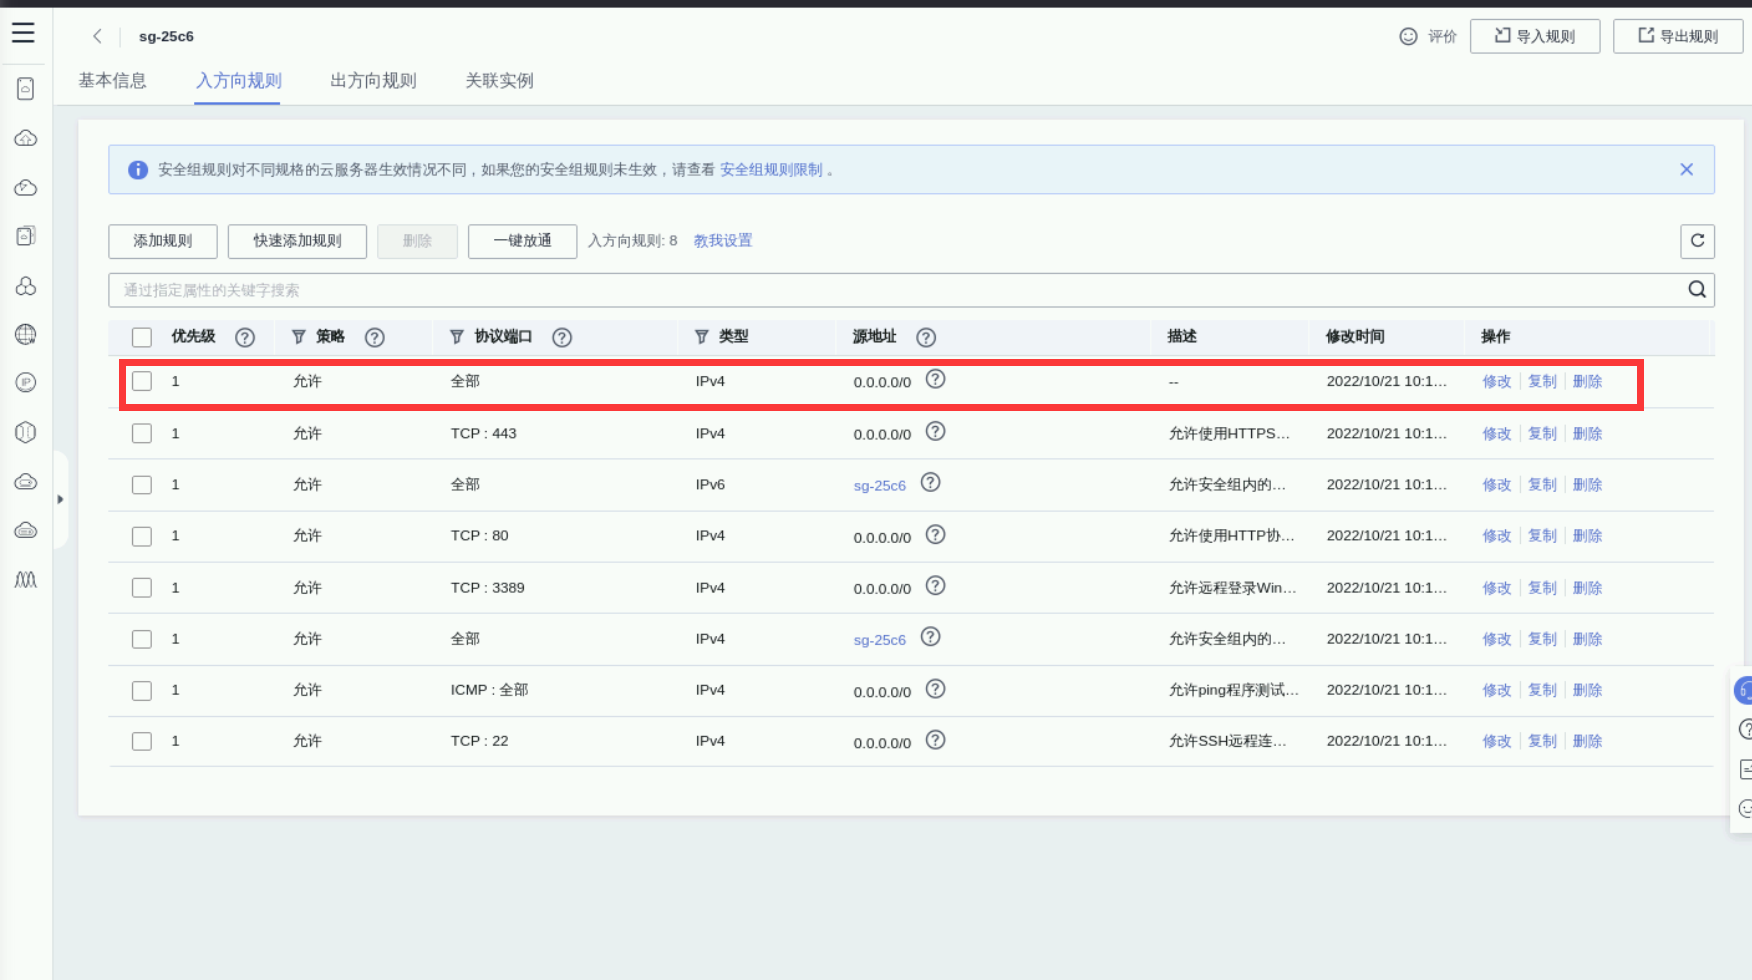Viewport: 1752px width, 980px height.
Task: Go back using the arrow beside sg-25c6
Action: click(x=97, y=36)
